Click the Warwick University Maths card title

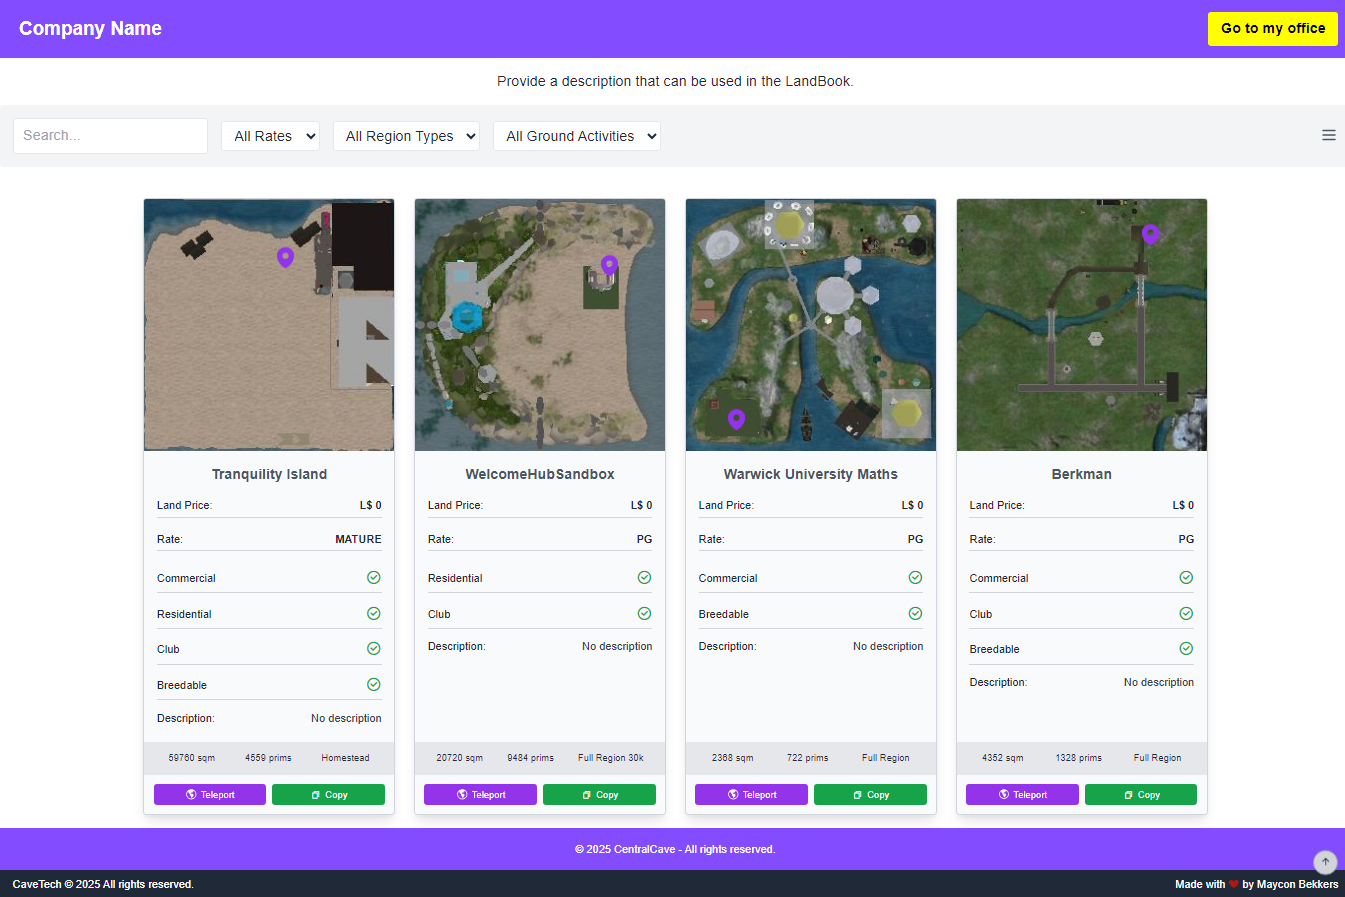click(811, 474)
